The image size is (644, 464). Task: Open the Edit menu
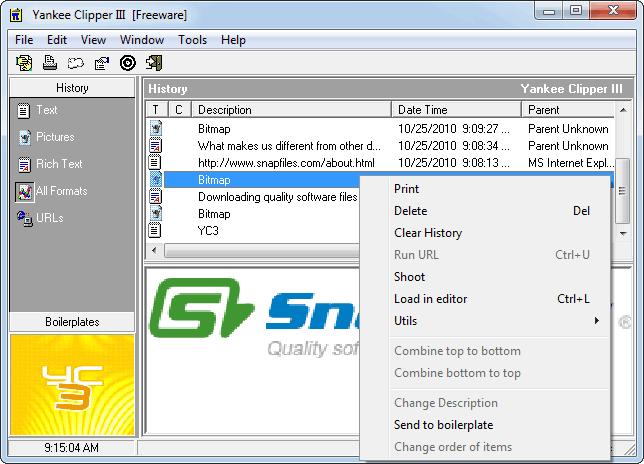(57, 40)
